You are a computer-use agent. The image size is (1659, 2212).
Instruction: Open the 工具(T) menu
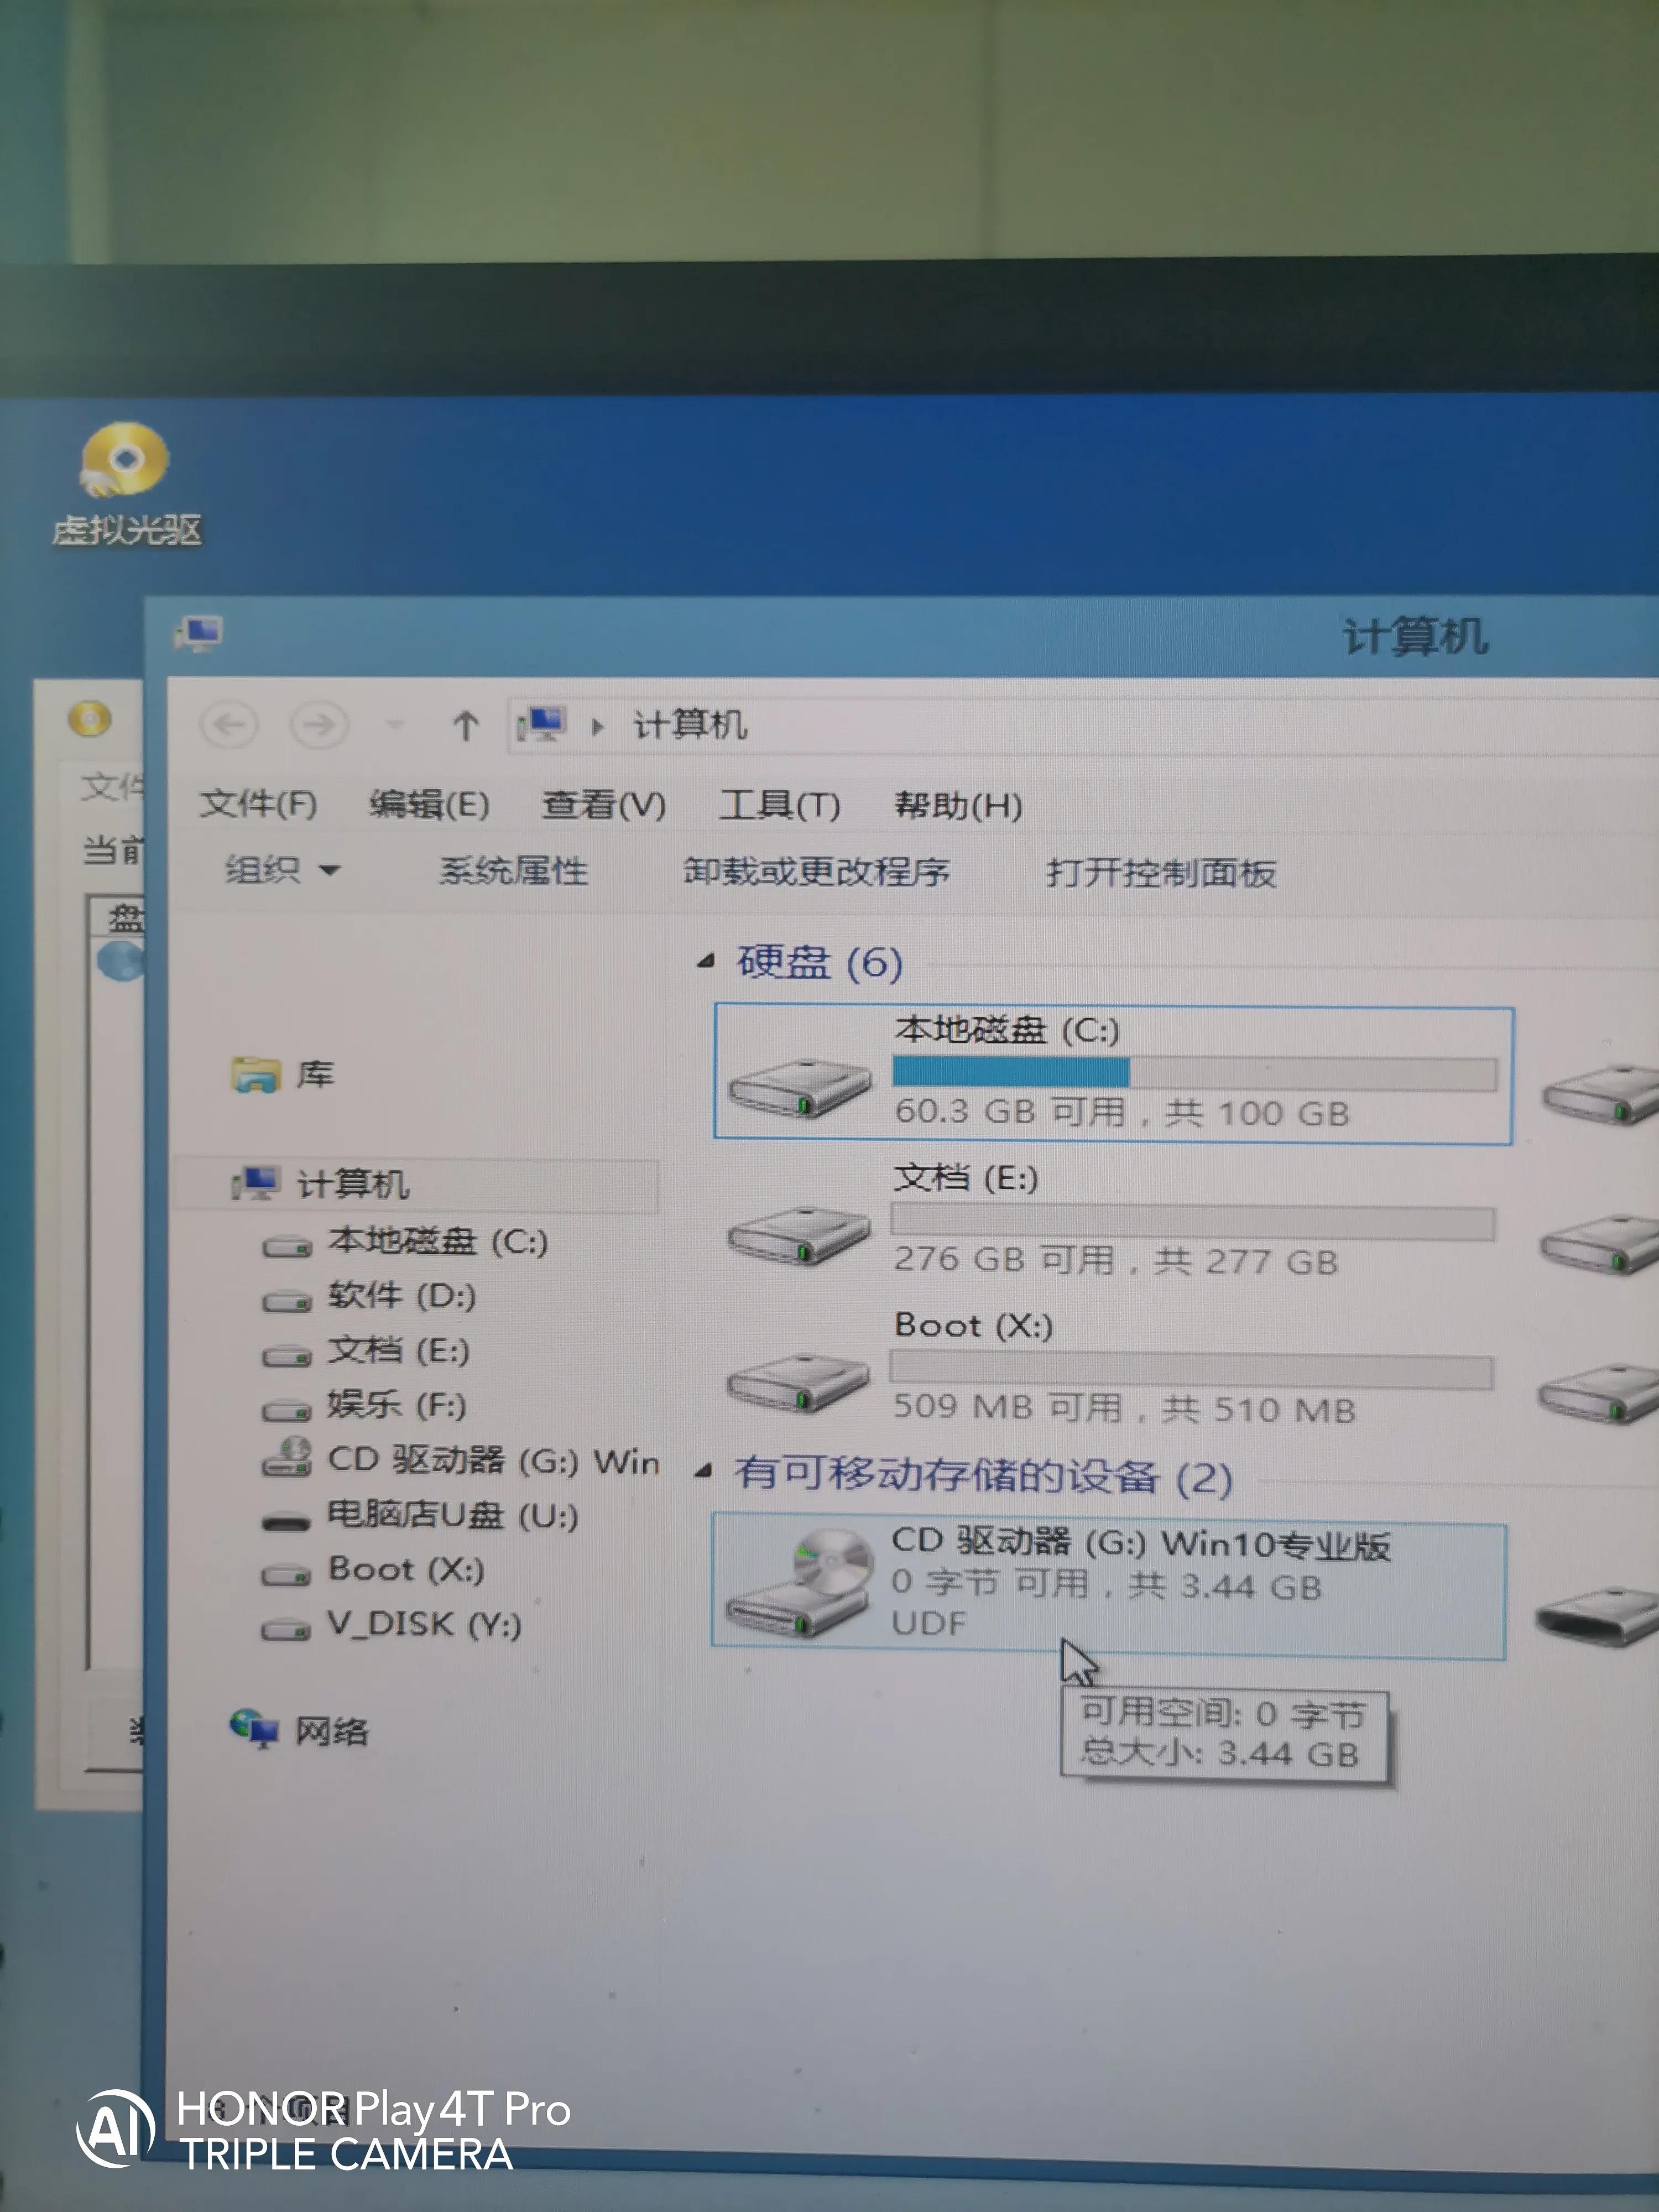click(779, 804)
